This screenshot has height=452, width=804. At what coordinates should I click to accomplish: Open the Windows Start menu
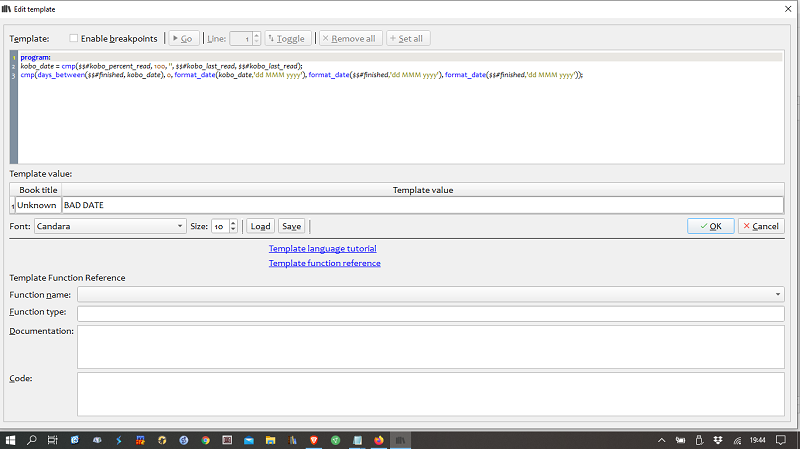pyautogui.click(x=10, y=440)
